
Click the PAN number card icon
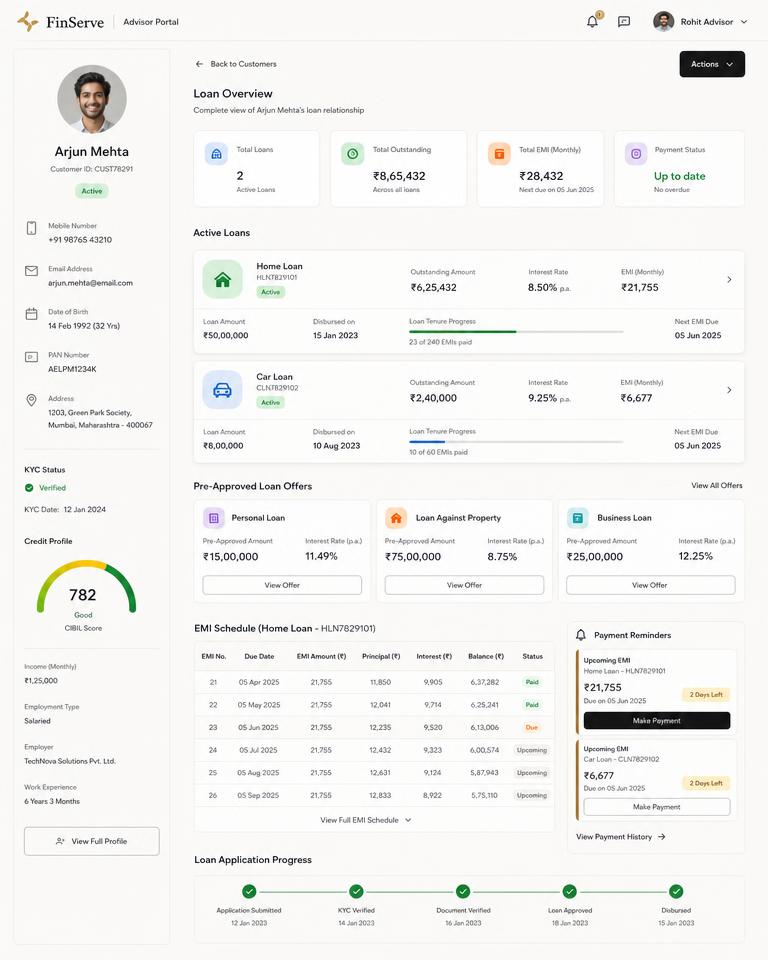(31, 357)
